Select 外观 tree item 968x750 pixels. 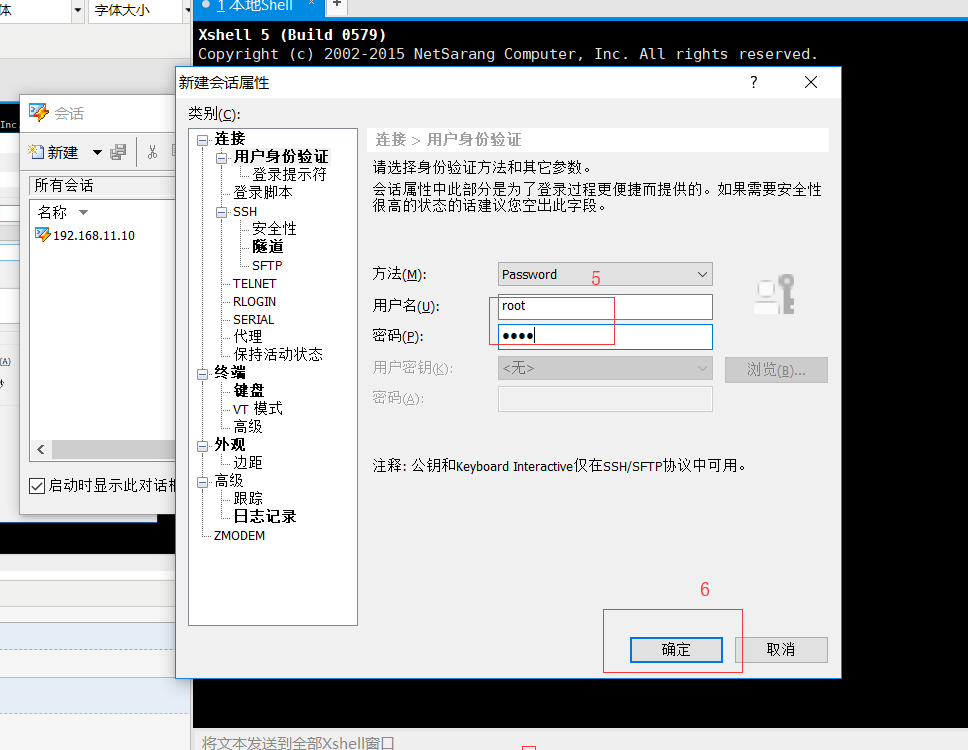coord(230,445)
